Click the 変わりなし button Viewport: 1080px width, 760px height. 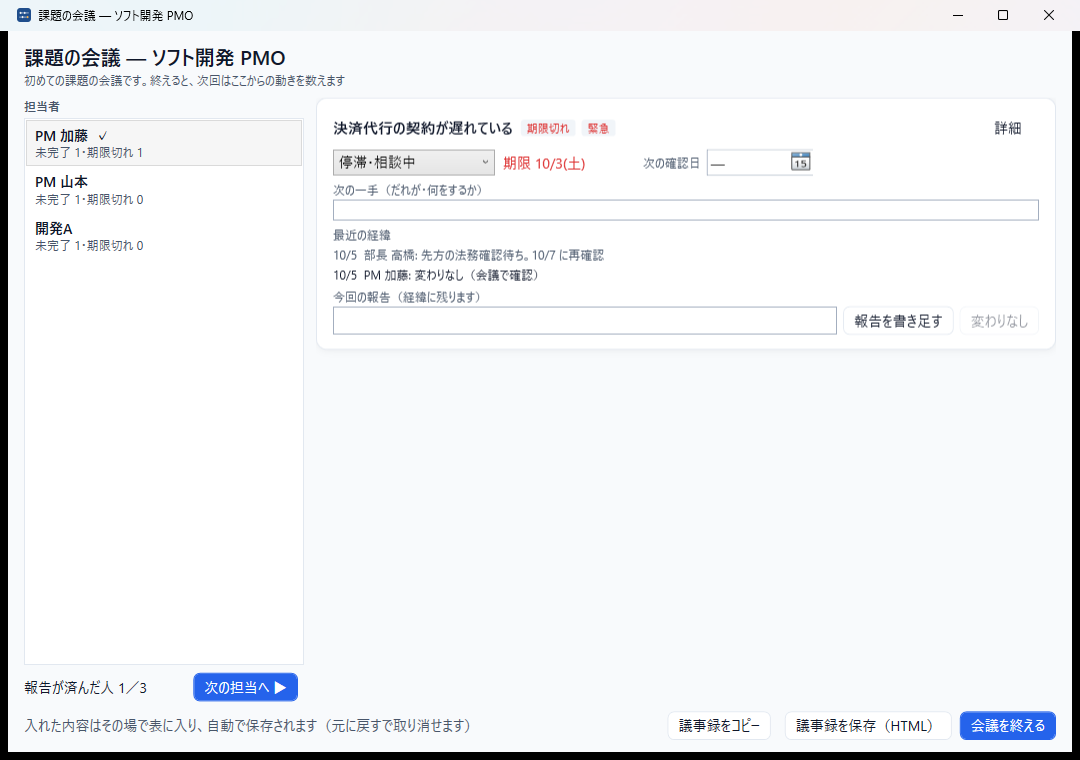[999, 321]
